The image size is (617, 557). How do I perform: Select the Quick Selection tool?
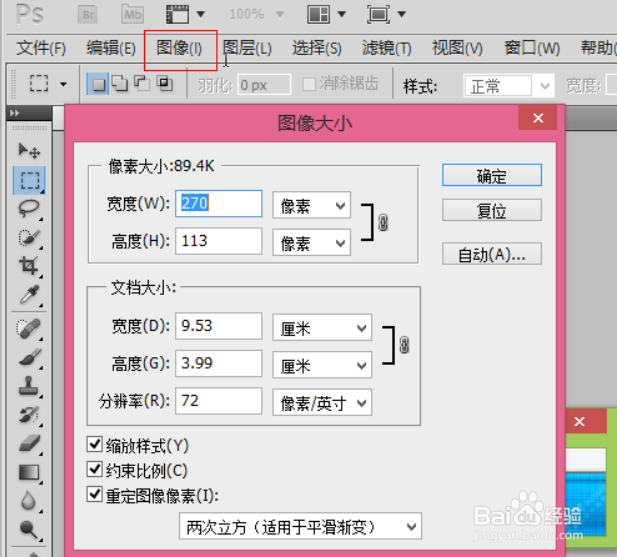[x=29, y=238]
